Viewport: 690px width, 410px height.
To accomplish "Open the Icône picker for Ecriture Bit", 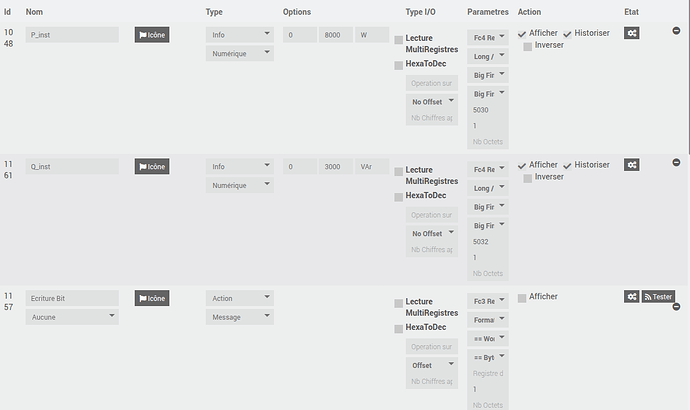I will click(152, 298).
